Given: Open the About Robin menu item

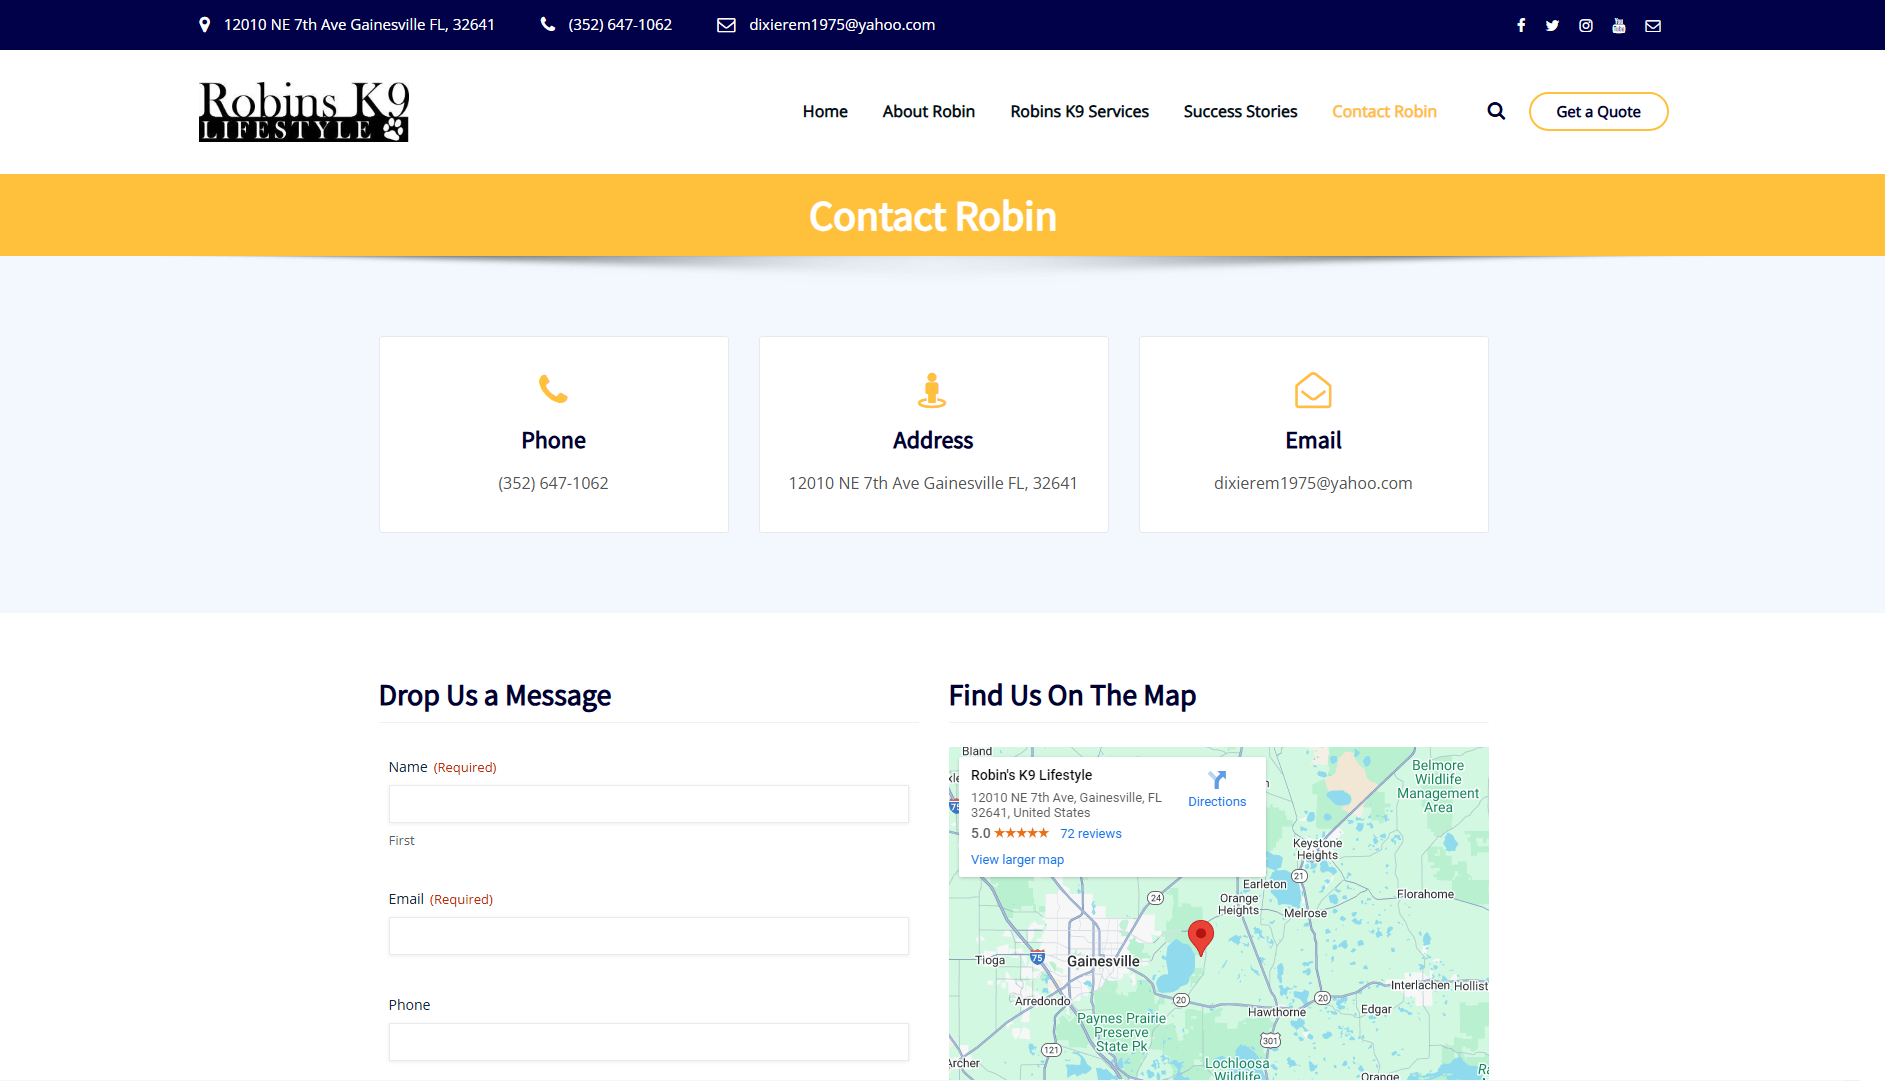Looking at the screenshot, I should point(929,111).
